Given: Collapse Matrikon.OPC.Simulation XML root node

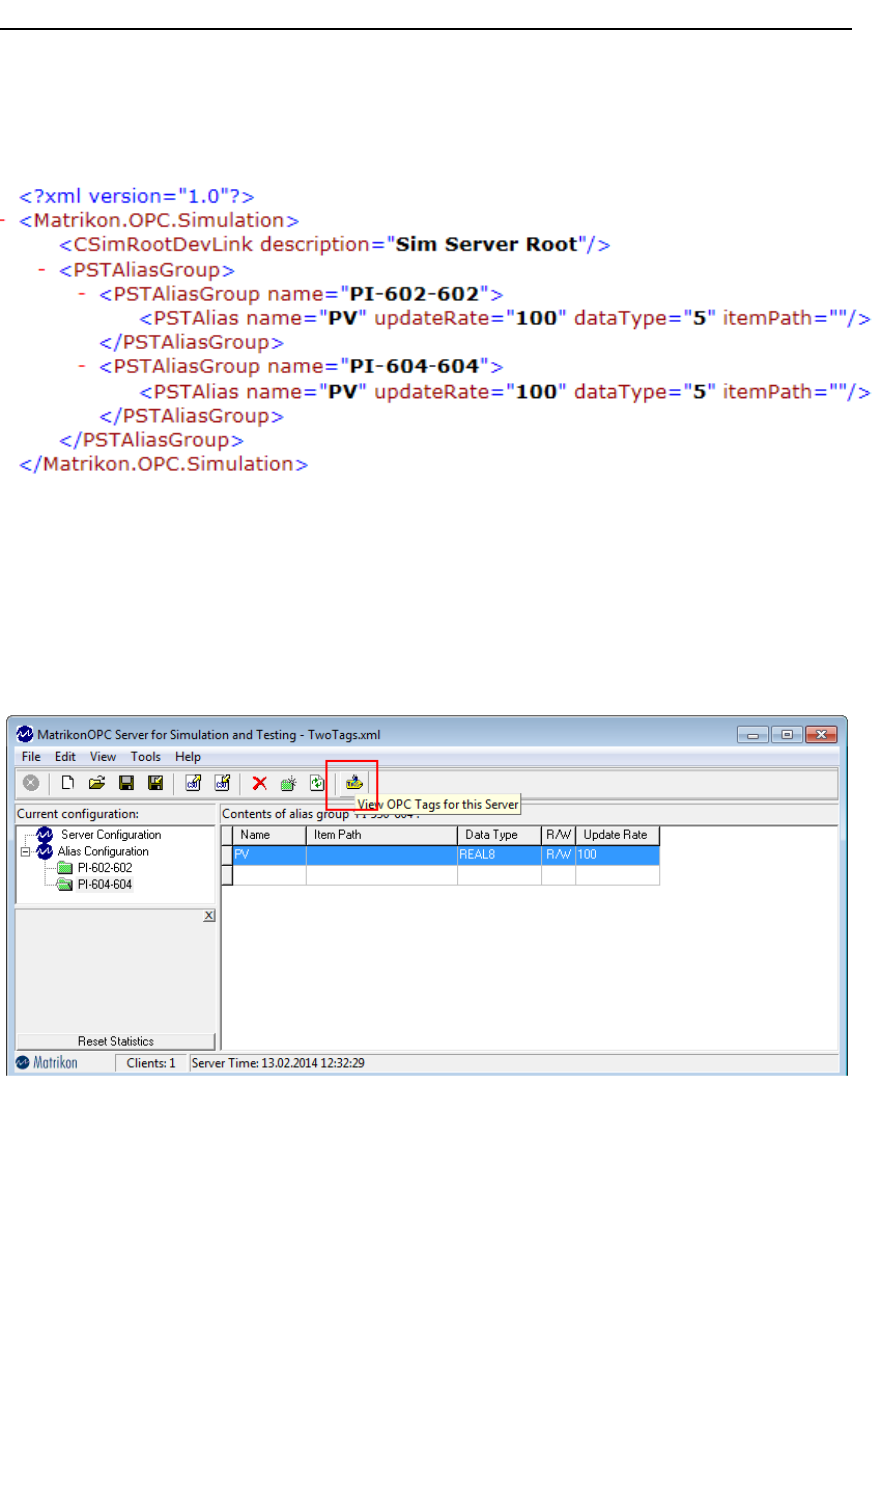Looking at the screenshot, I should click(4, 220).
